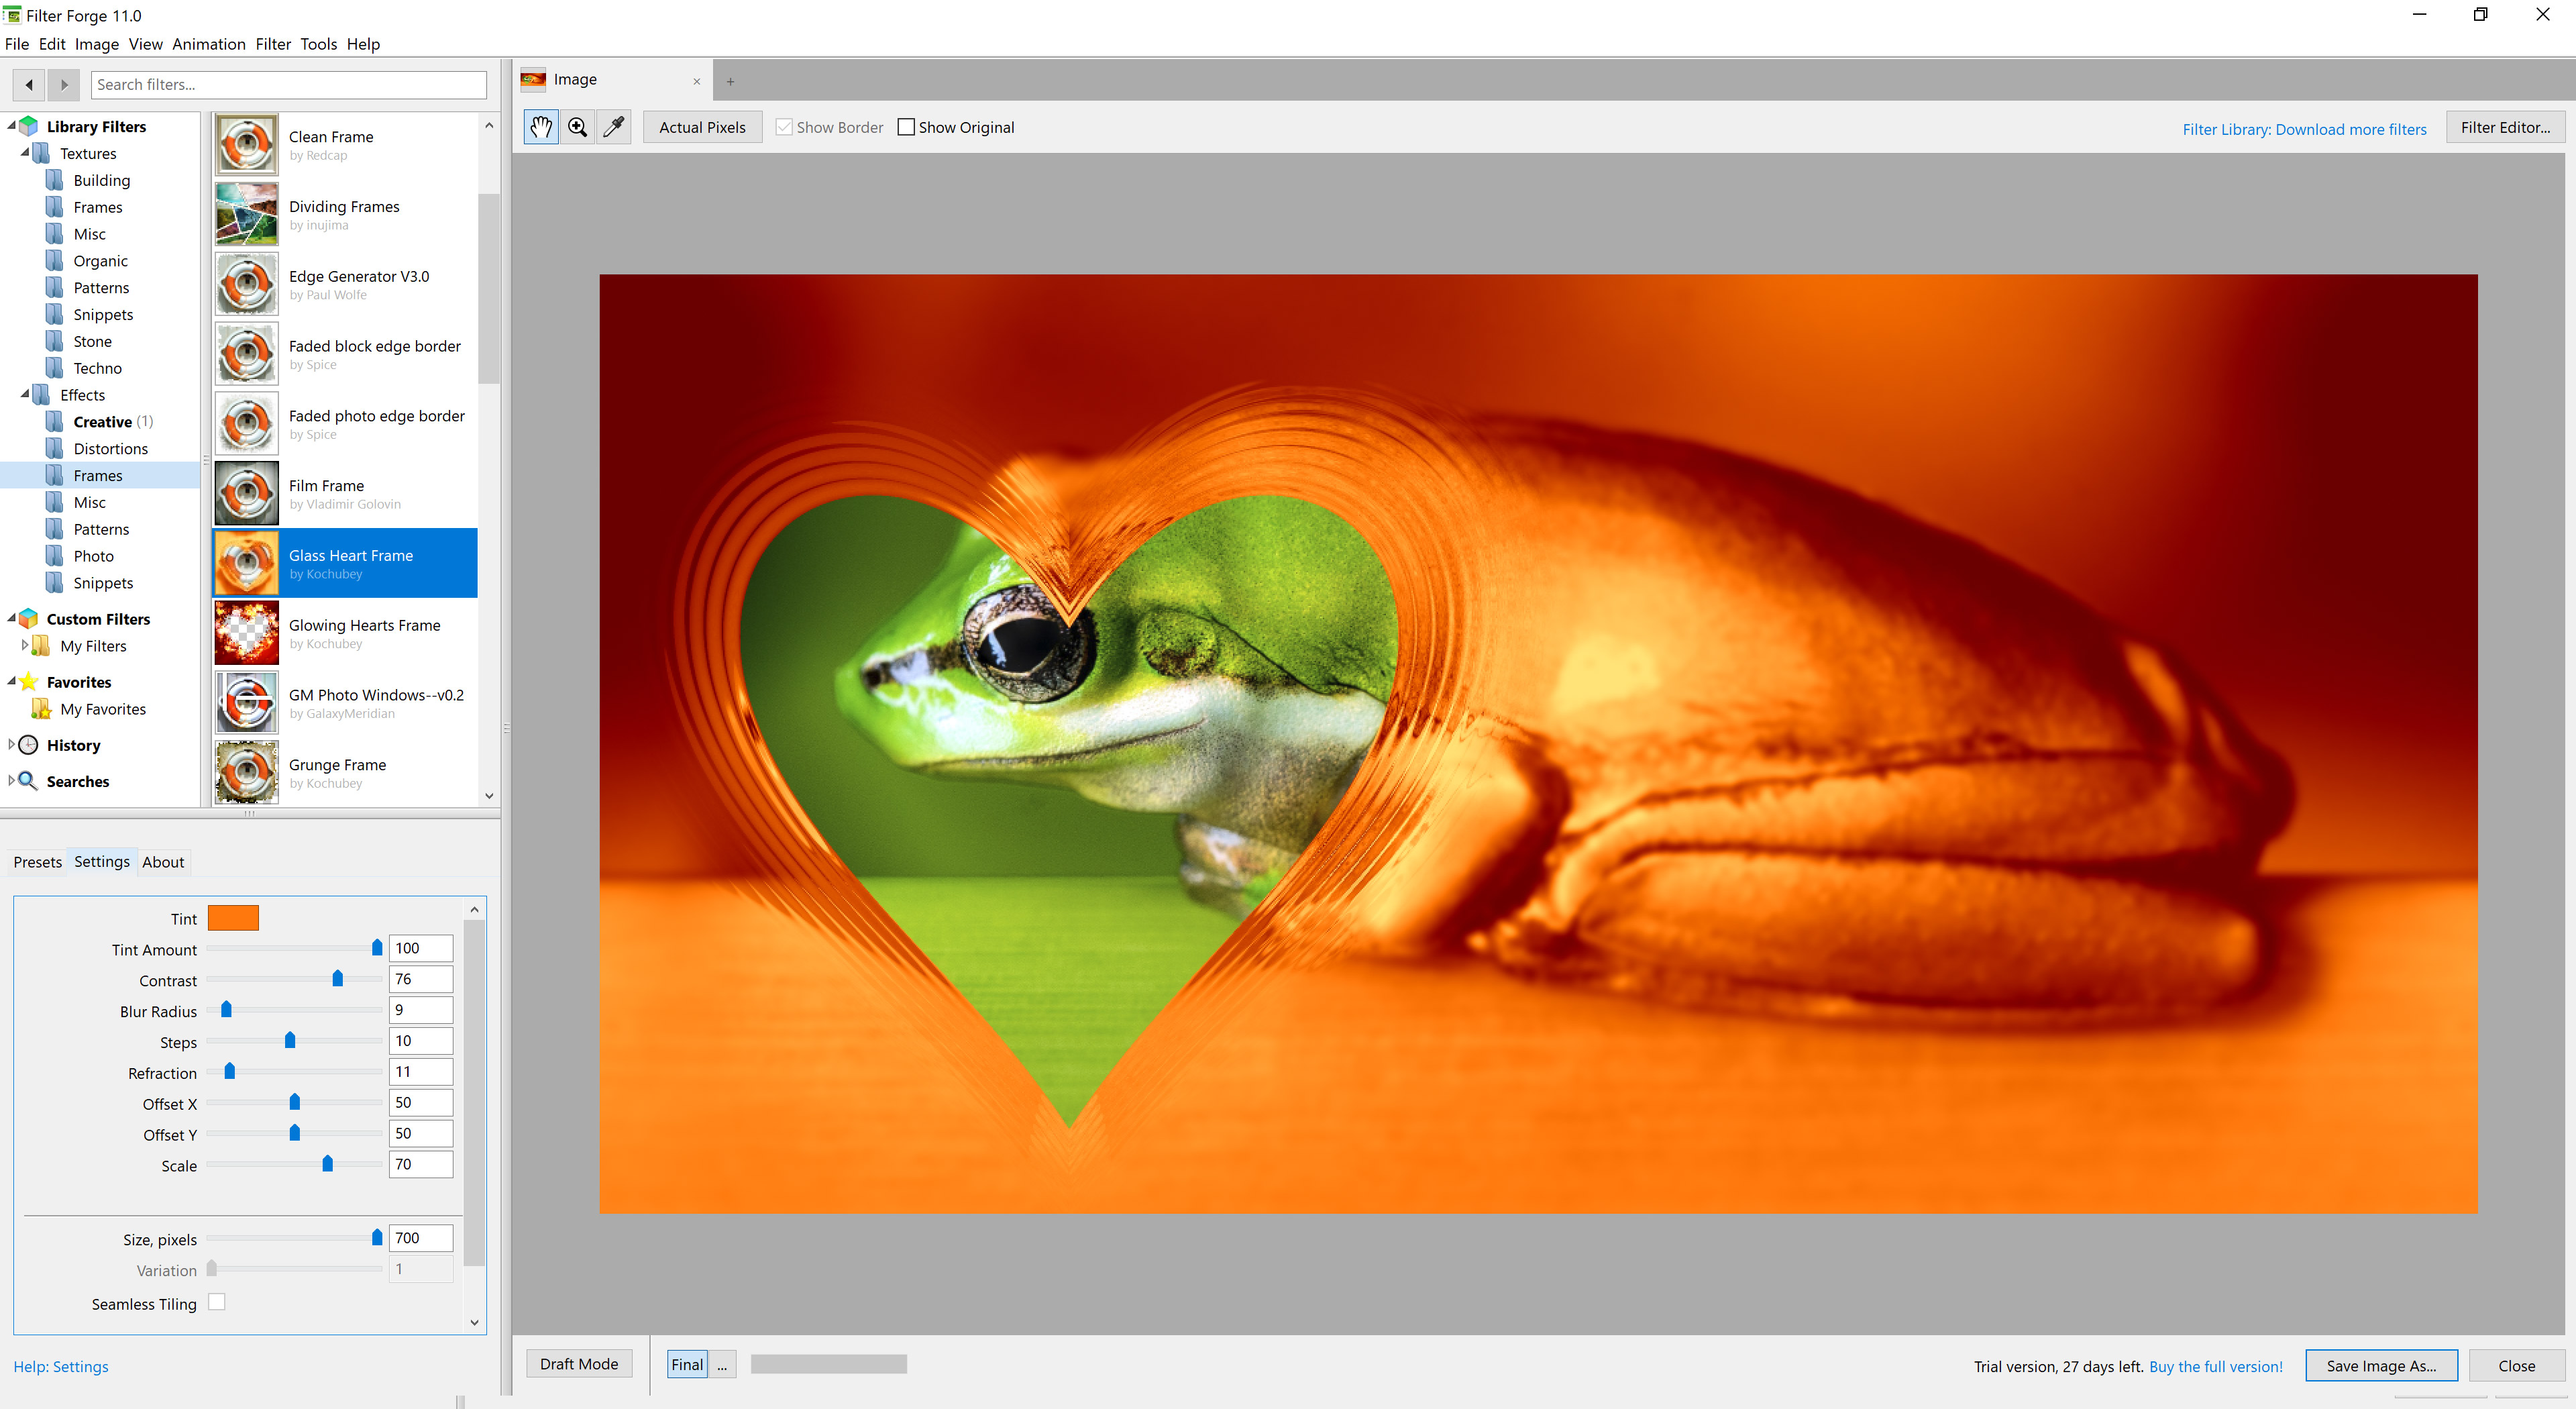Screen dimensions: 2576x1409
Task: Click the orange Tint color swatch
Action: [233, 918]
